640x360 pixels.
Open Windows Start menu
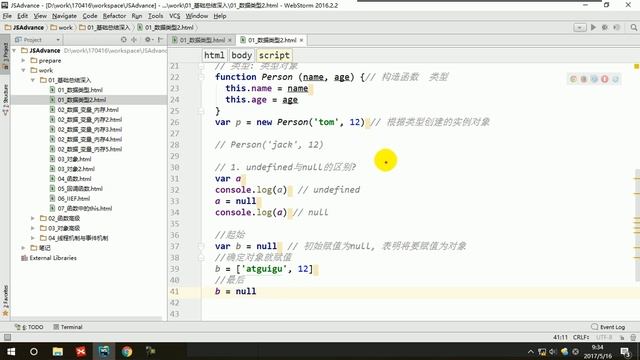[x=11, y=351]
